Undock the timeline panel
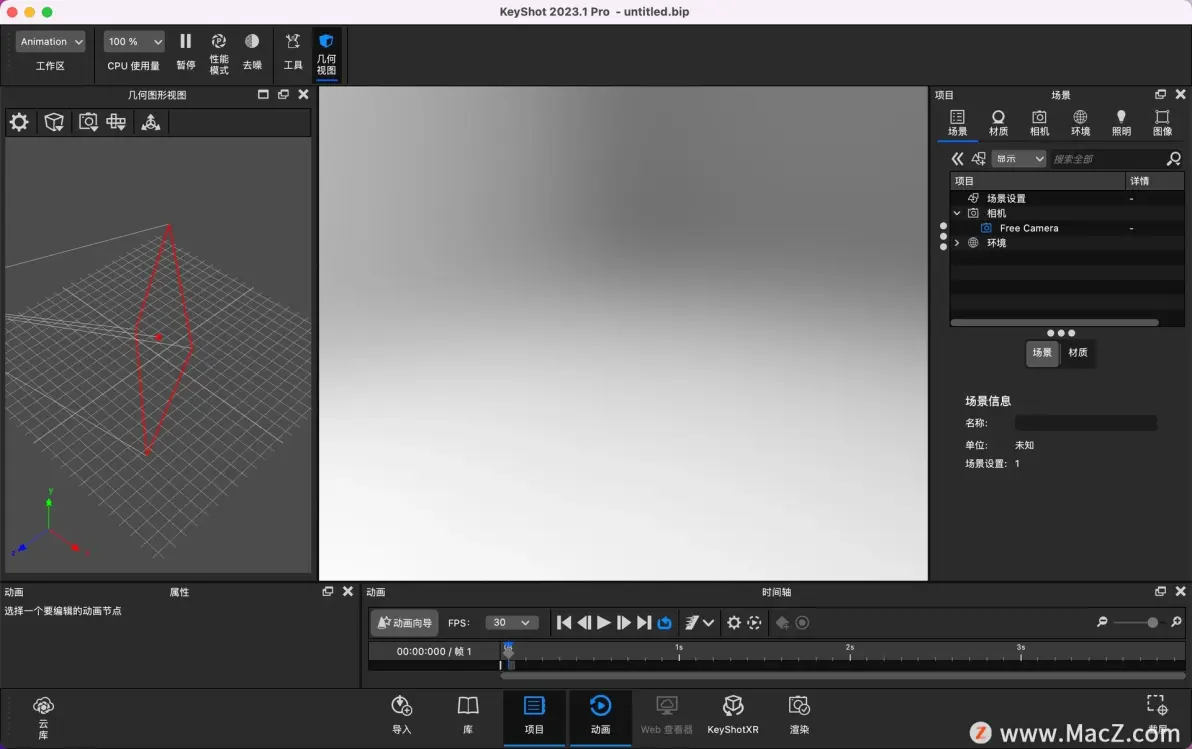1192x749 pixels. coord(1160,591)
